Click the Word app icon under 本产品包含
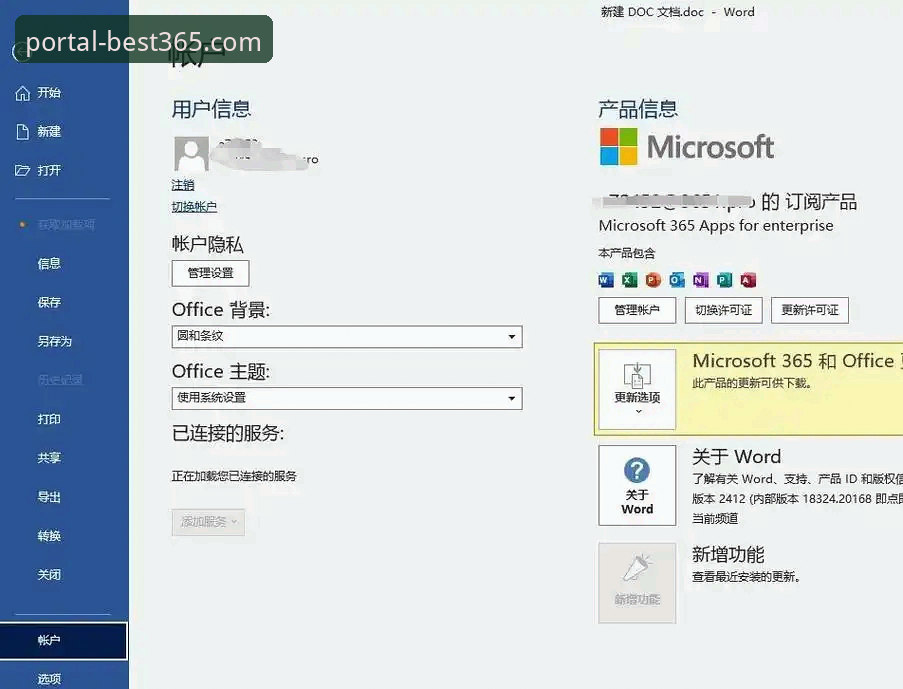The width and height of the screenshot is (903, 689). coord(606,280)
